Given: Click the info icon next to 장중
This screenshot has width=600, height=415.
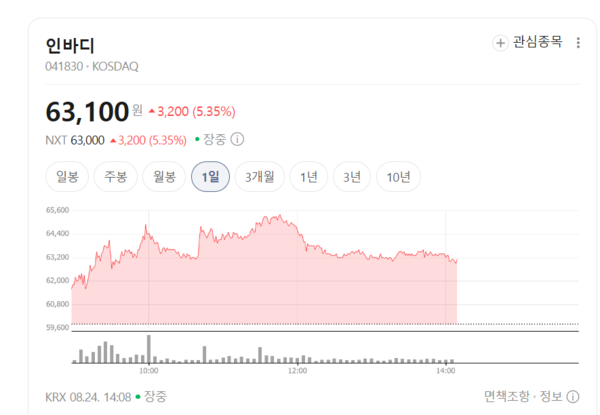Looking at the screenshot, I should point(237,139).
